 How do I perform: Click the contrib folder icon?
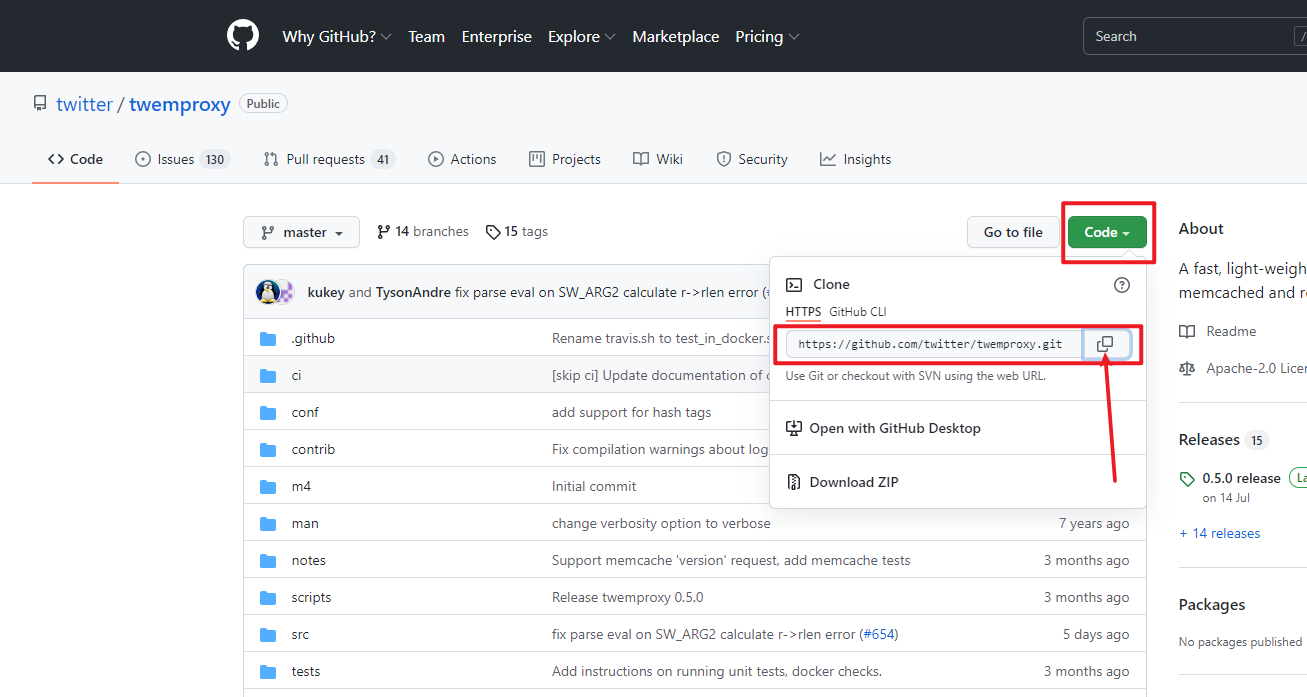point(268,450)
